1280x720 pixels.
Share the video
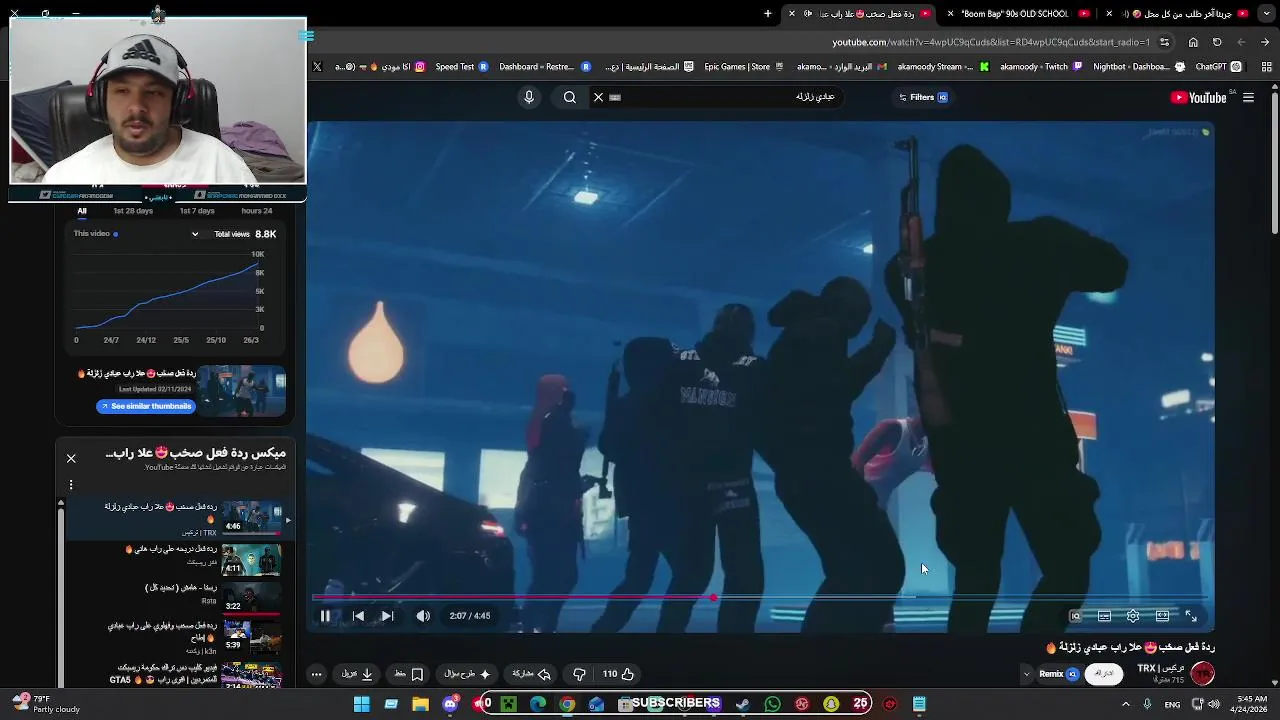pyautogui.click(x=530, y=674)
